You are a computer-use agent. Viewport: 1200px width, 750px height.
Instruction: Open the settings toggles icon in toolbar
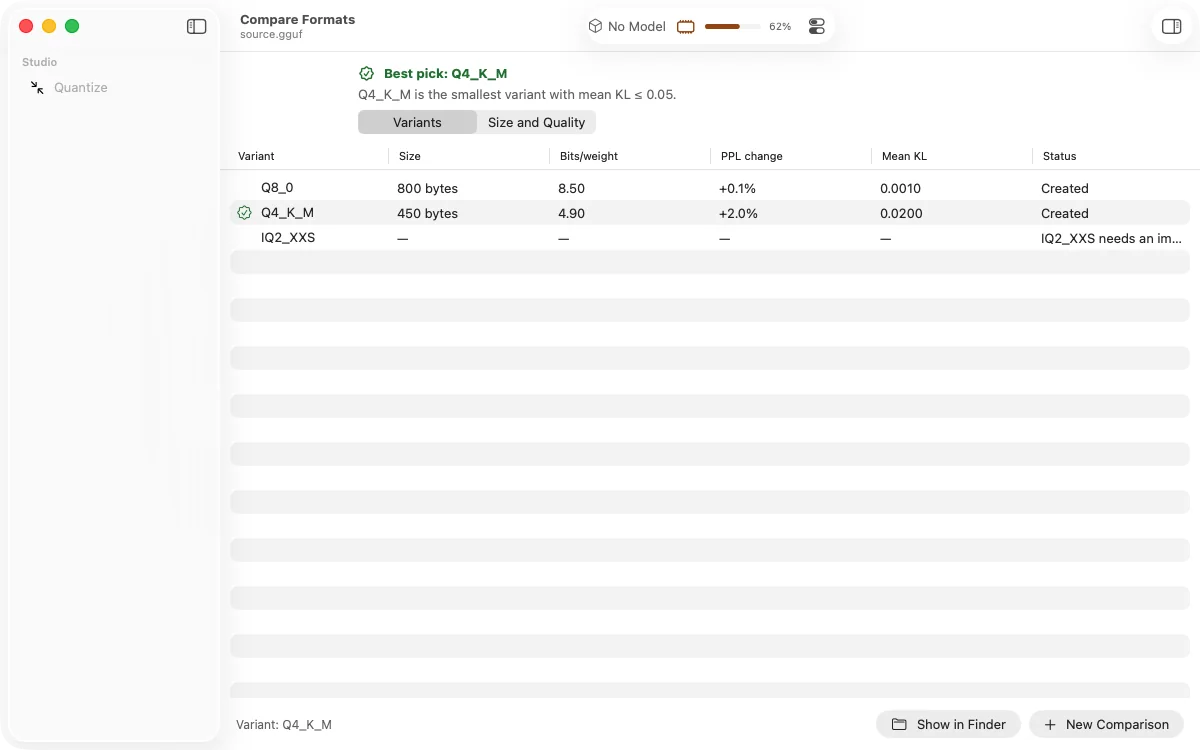817,27
